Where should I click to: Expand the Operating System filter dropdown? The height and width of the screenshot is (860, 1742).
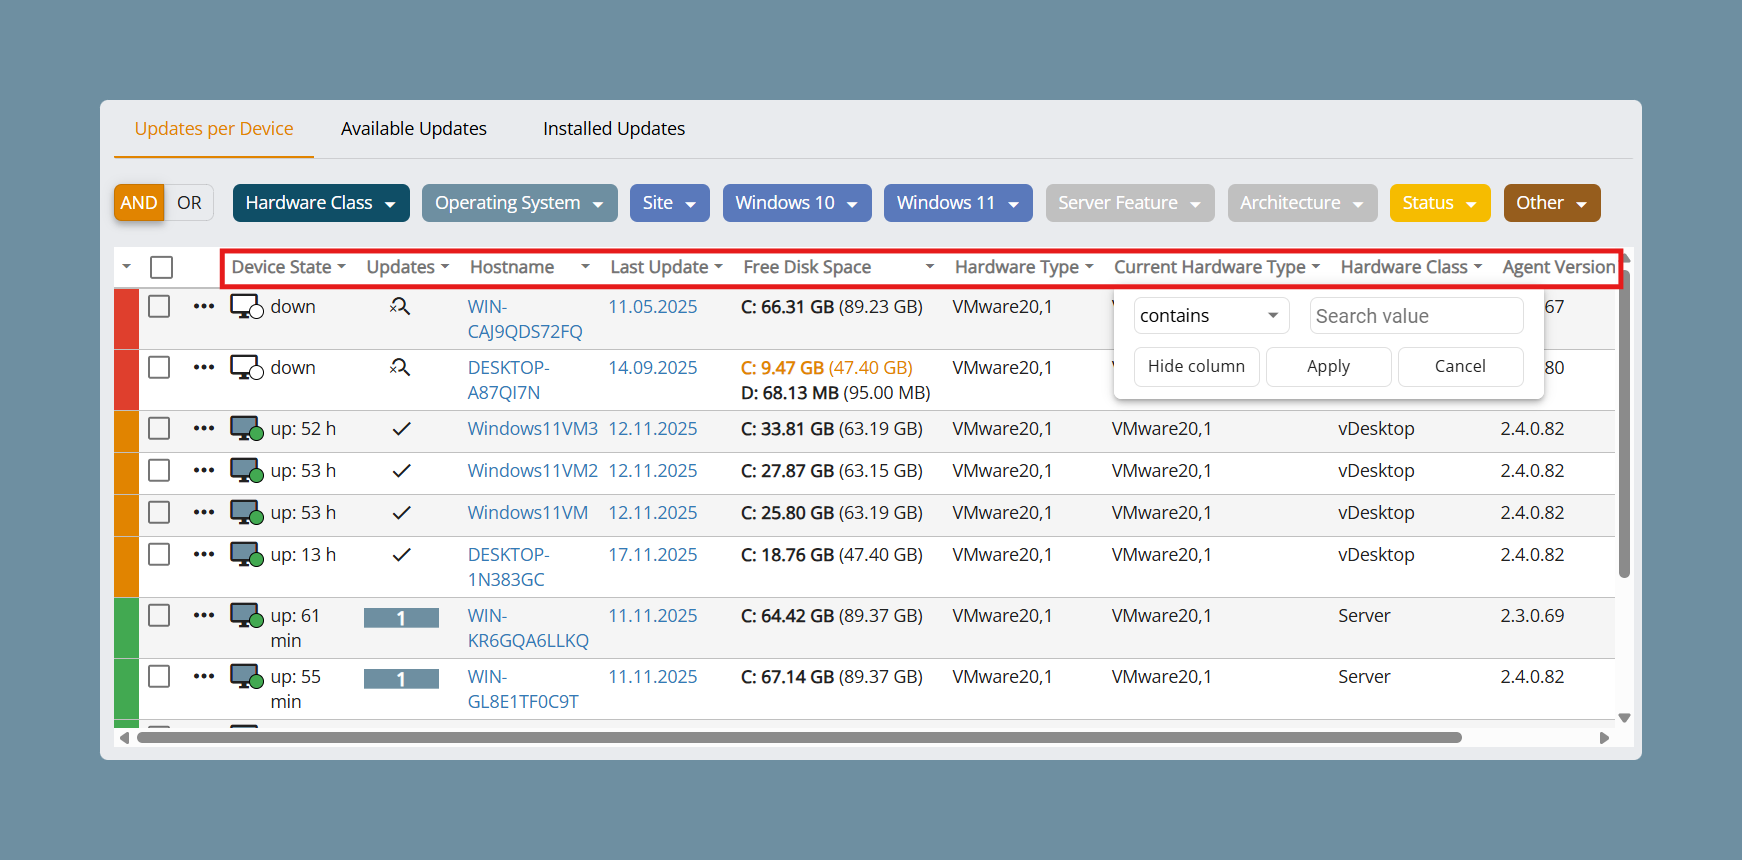pyautogui.click(x=520, y=203)
